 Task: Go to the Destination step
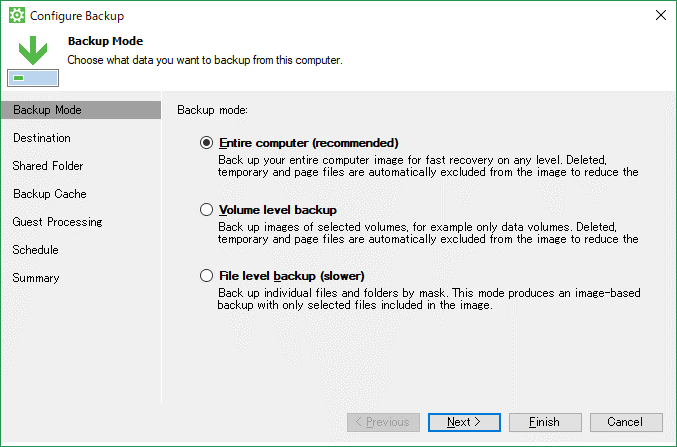(42, 138)
